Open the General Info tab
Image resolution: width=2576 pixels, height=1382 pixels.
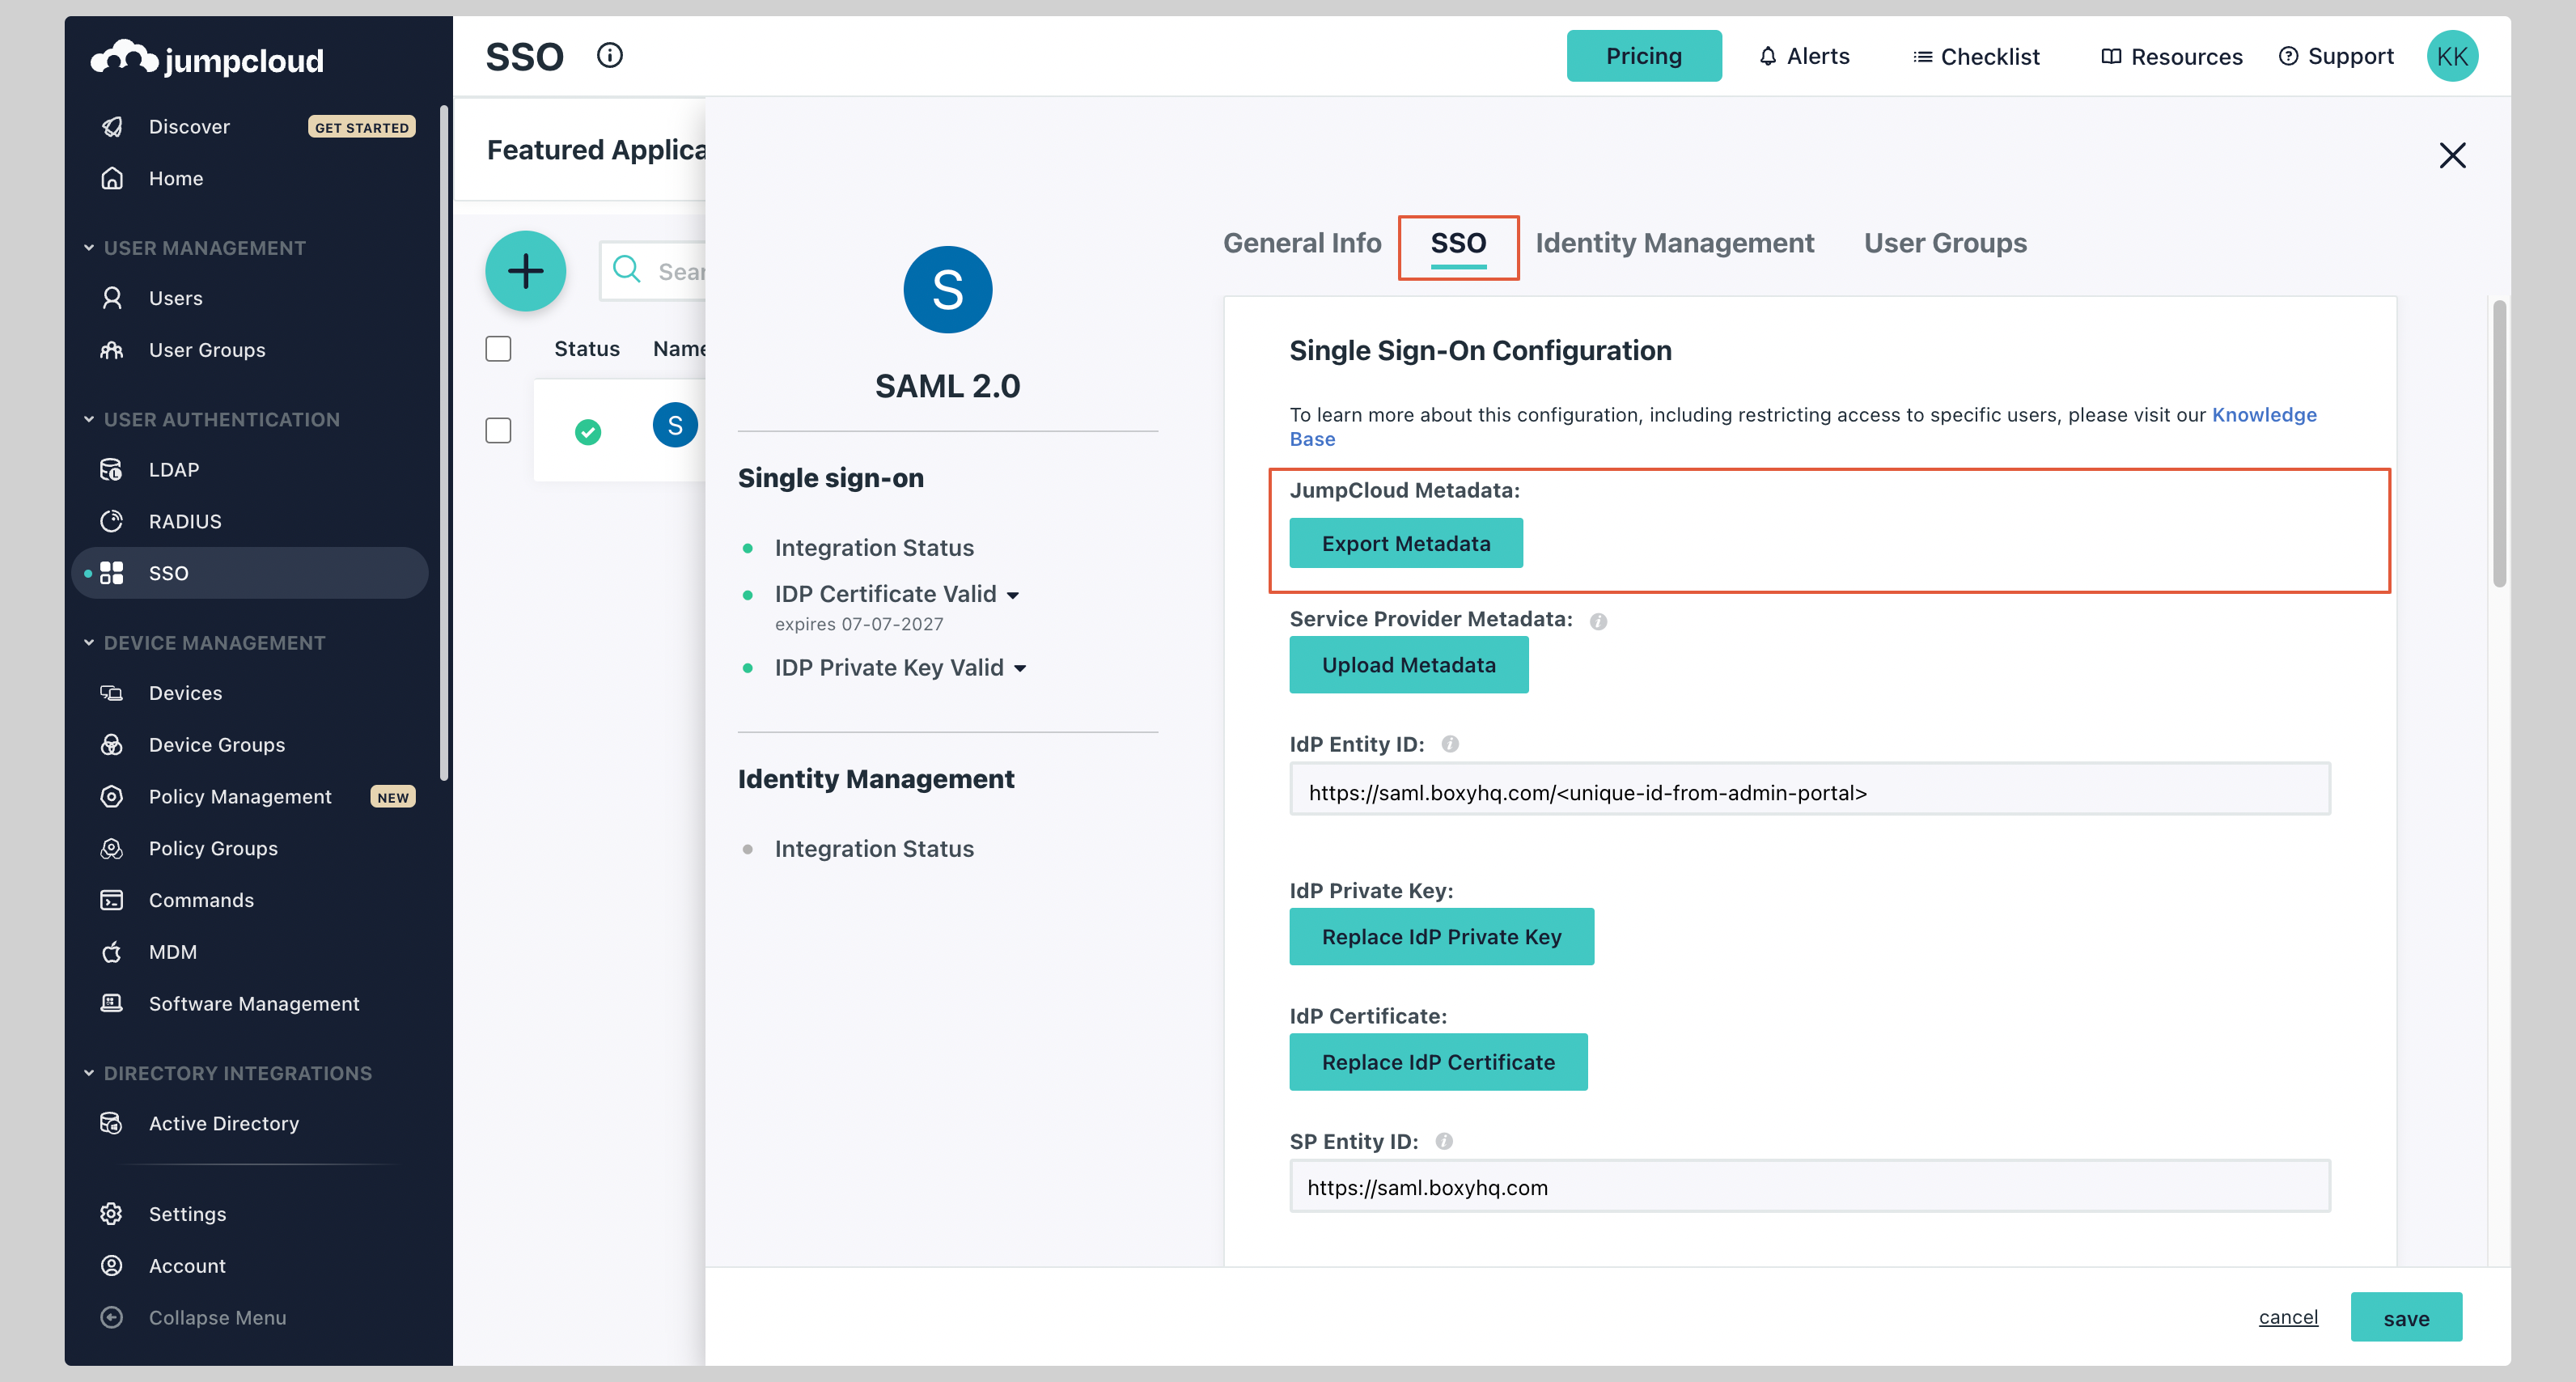tap(1302, 242)
